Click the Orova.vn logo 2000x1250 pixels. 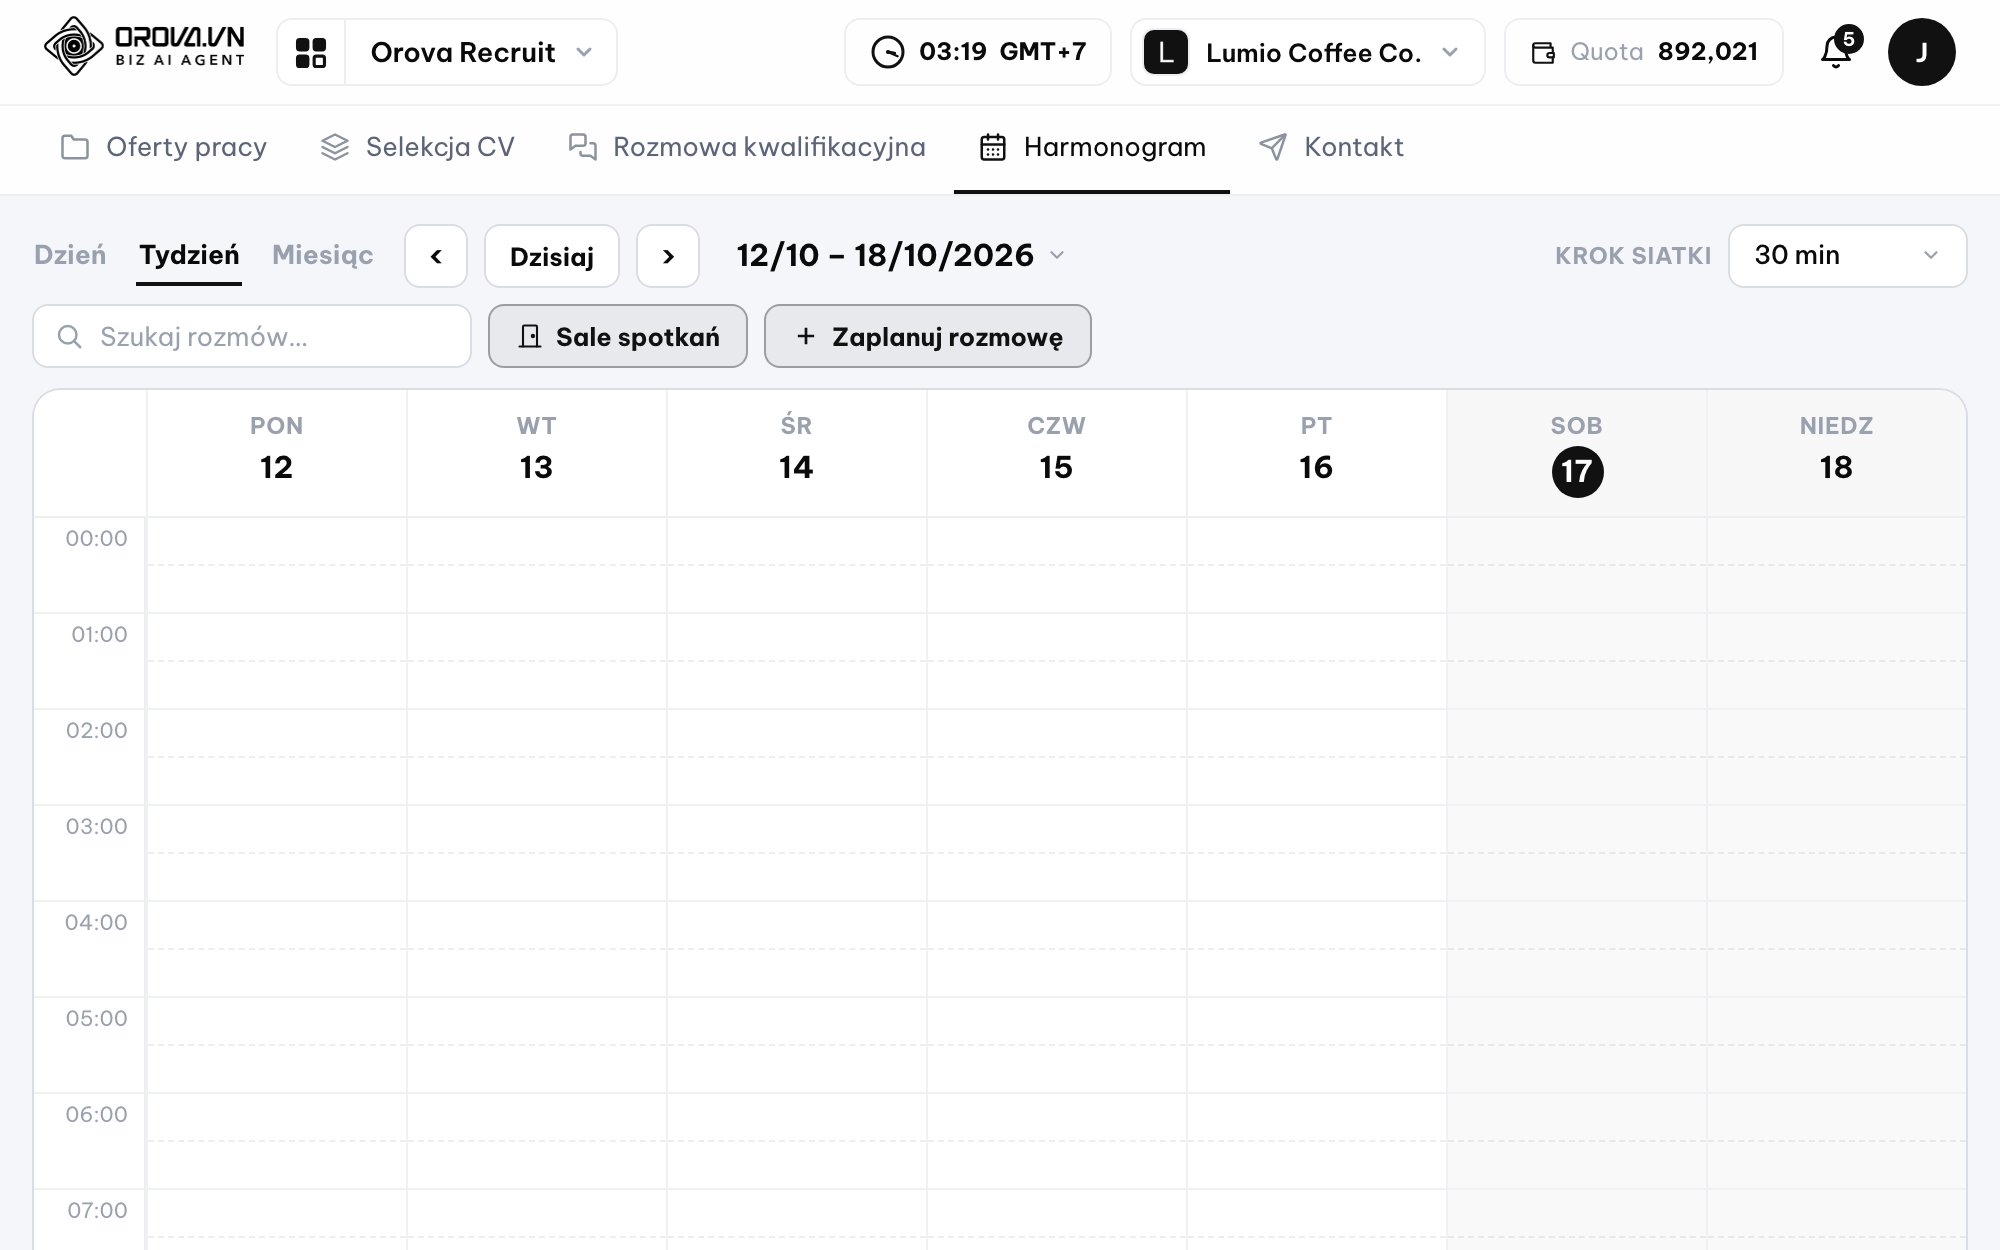pos(144,46)
